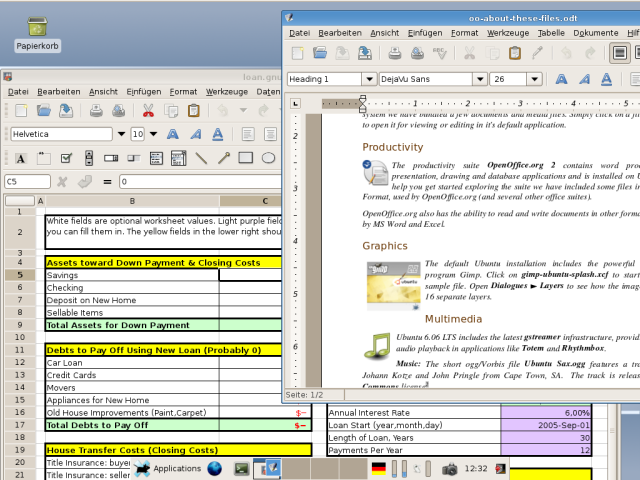Click the paste clipboard icon in the word processor
640x480 pixels.
coord(515,53)
